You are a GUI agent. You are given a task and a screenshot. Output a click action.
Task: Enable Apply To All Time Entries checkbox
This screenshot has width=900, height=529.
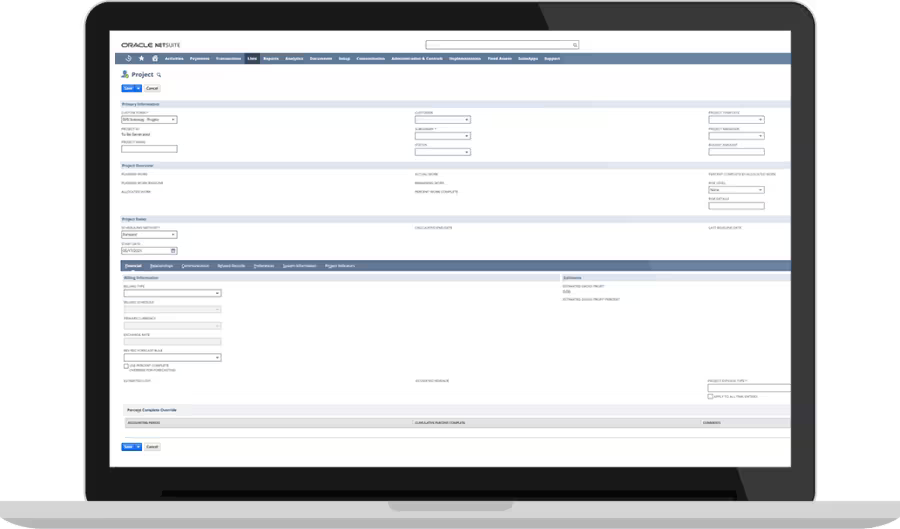coord(710,396)
